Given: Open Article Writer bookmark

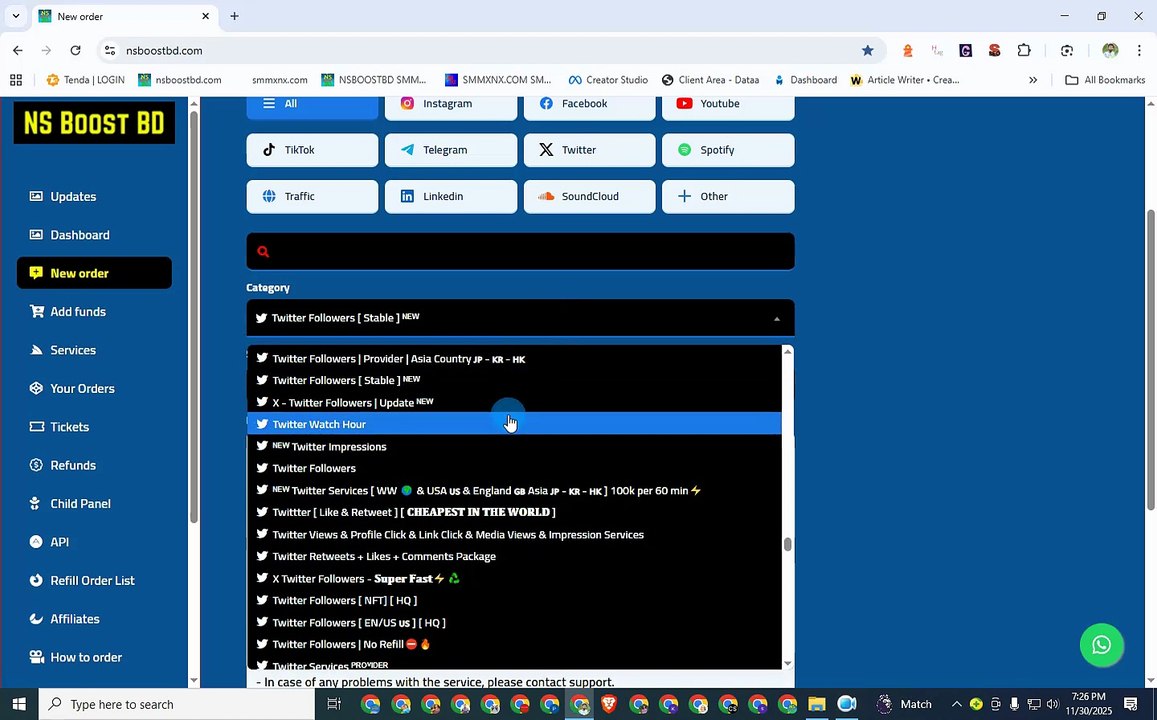Looking at the screenshot, I should tap(905, 80).
